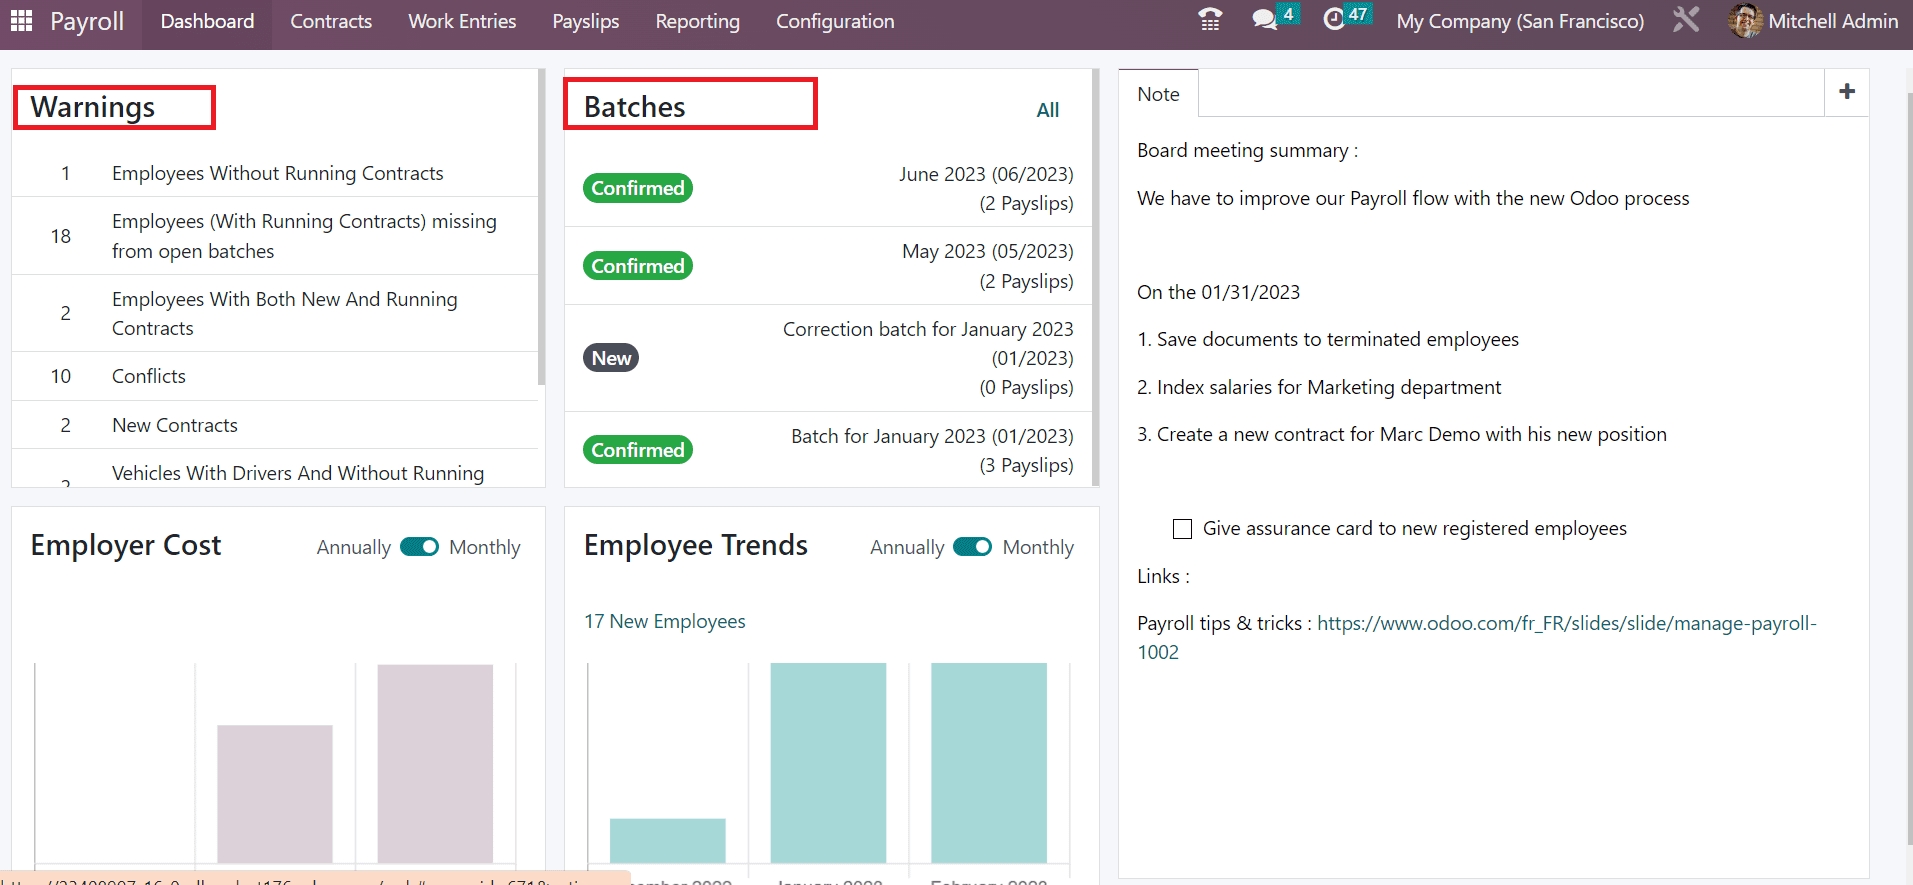
Task: Click the debug tools wrench icon
Action: [x=1686, y=20]
